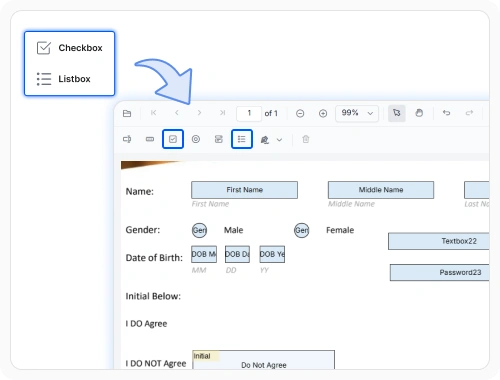Click the listbox icon in the callout
500x380 pixels.
point(44,79)
